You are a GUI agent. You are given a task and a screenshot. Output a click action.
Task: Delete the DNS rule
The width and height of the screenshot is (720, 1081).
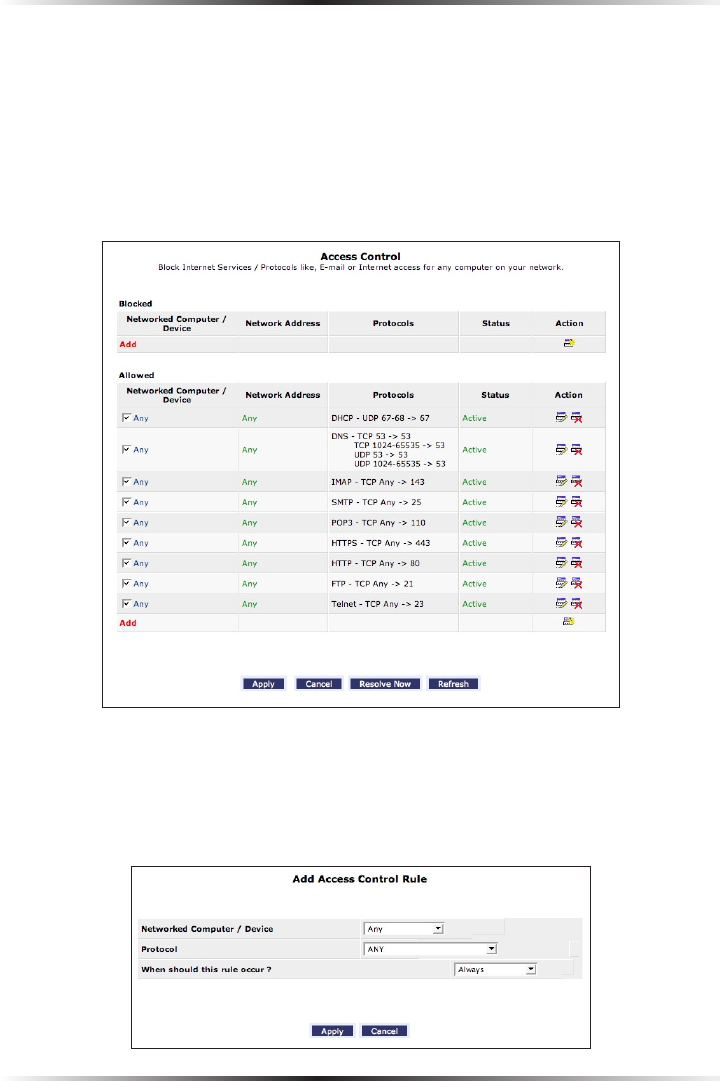point(577,449)
